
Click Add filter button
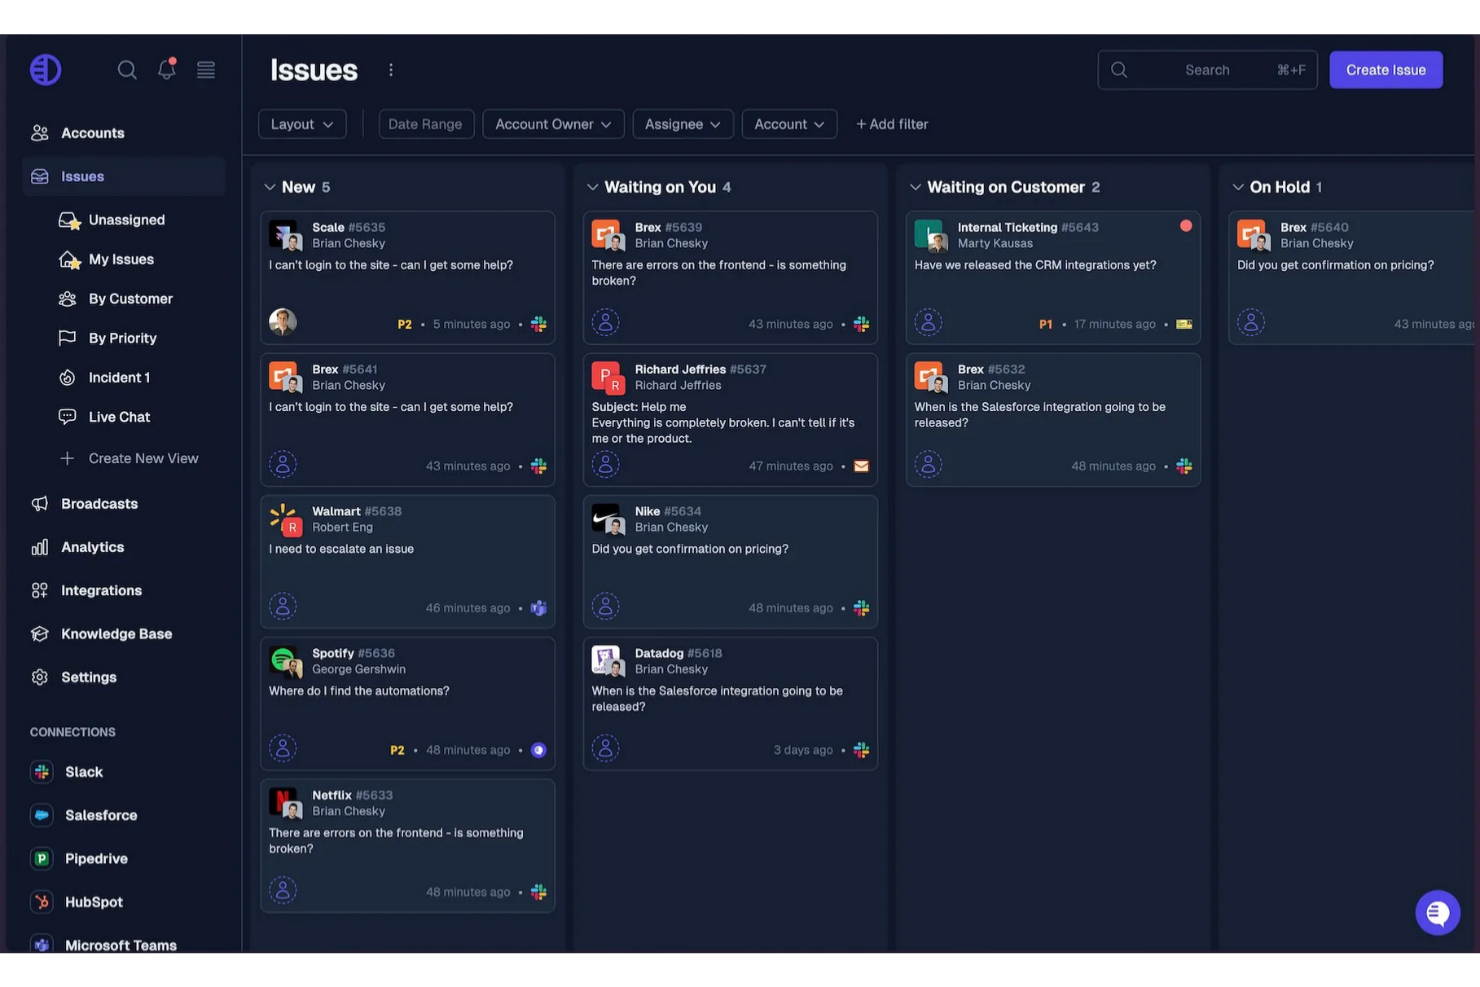[x=892, y=124]
